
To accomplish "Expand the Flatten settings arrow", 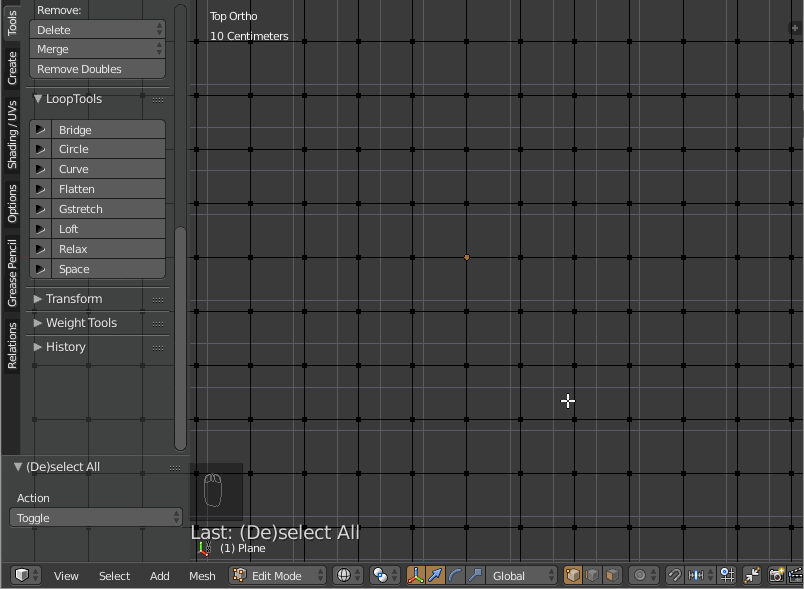I will 41,189.
